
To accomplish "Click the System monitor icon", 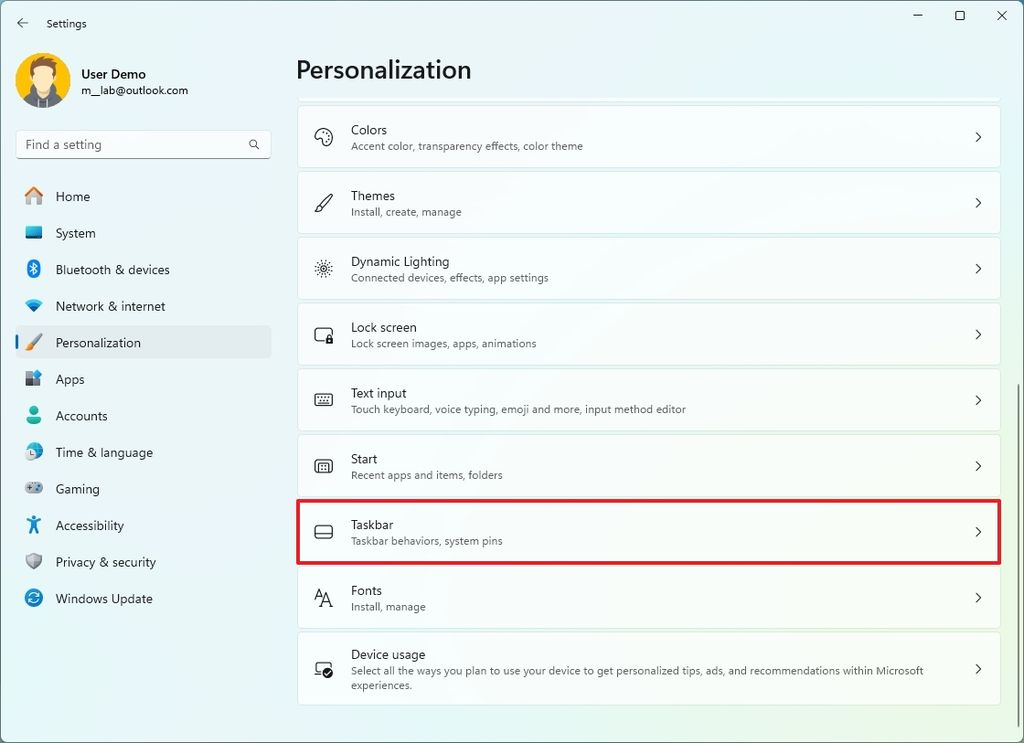I will (x=34, y=232).
